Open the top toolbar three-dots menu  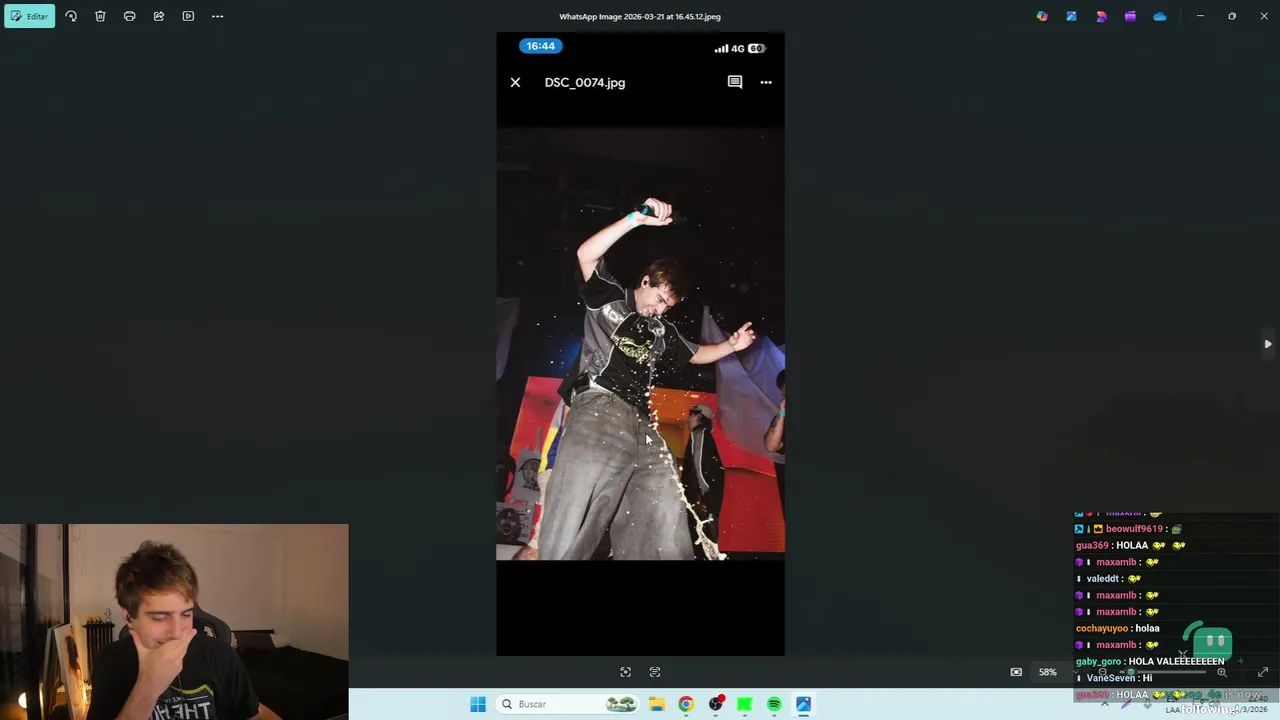point(217,16)
